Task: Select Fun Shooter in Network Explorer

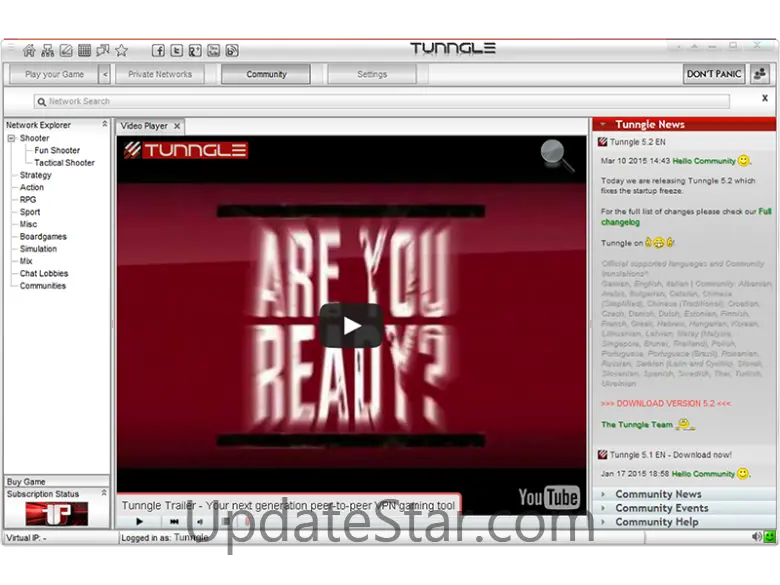Action: (57, 150)
